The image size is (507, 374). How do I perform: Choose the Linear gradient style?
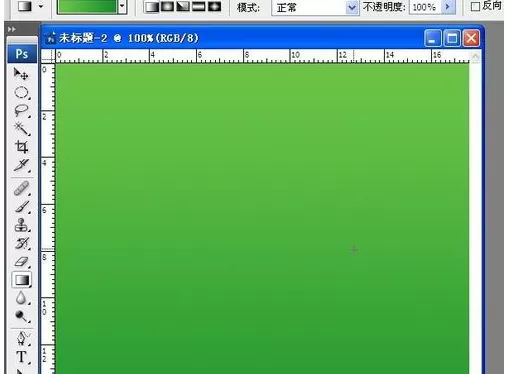click(x=152, y=6)
